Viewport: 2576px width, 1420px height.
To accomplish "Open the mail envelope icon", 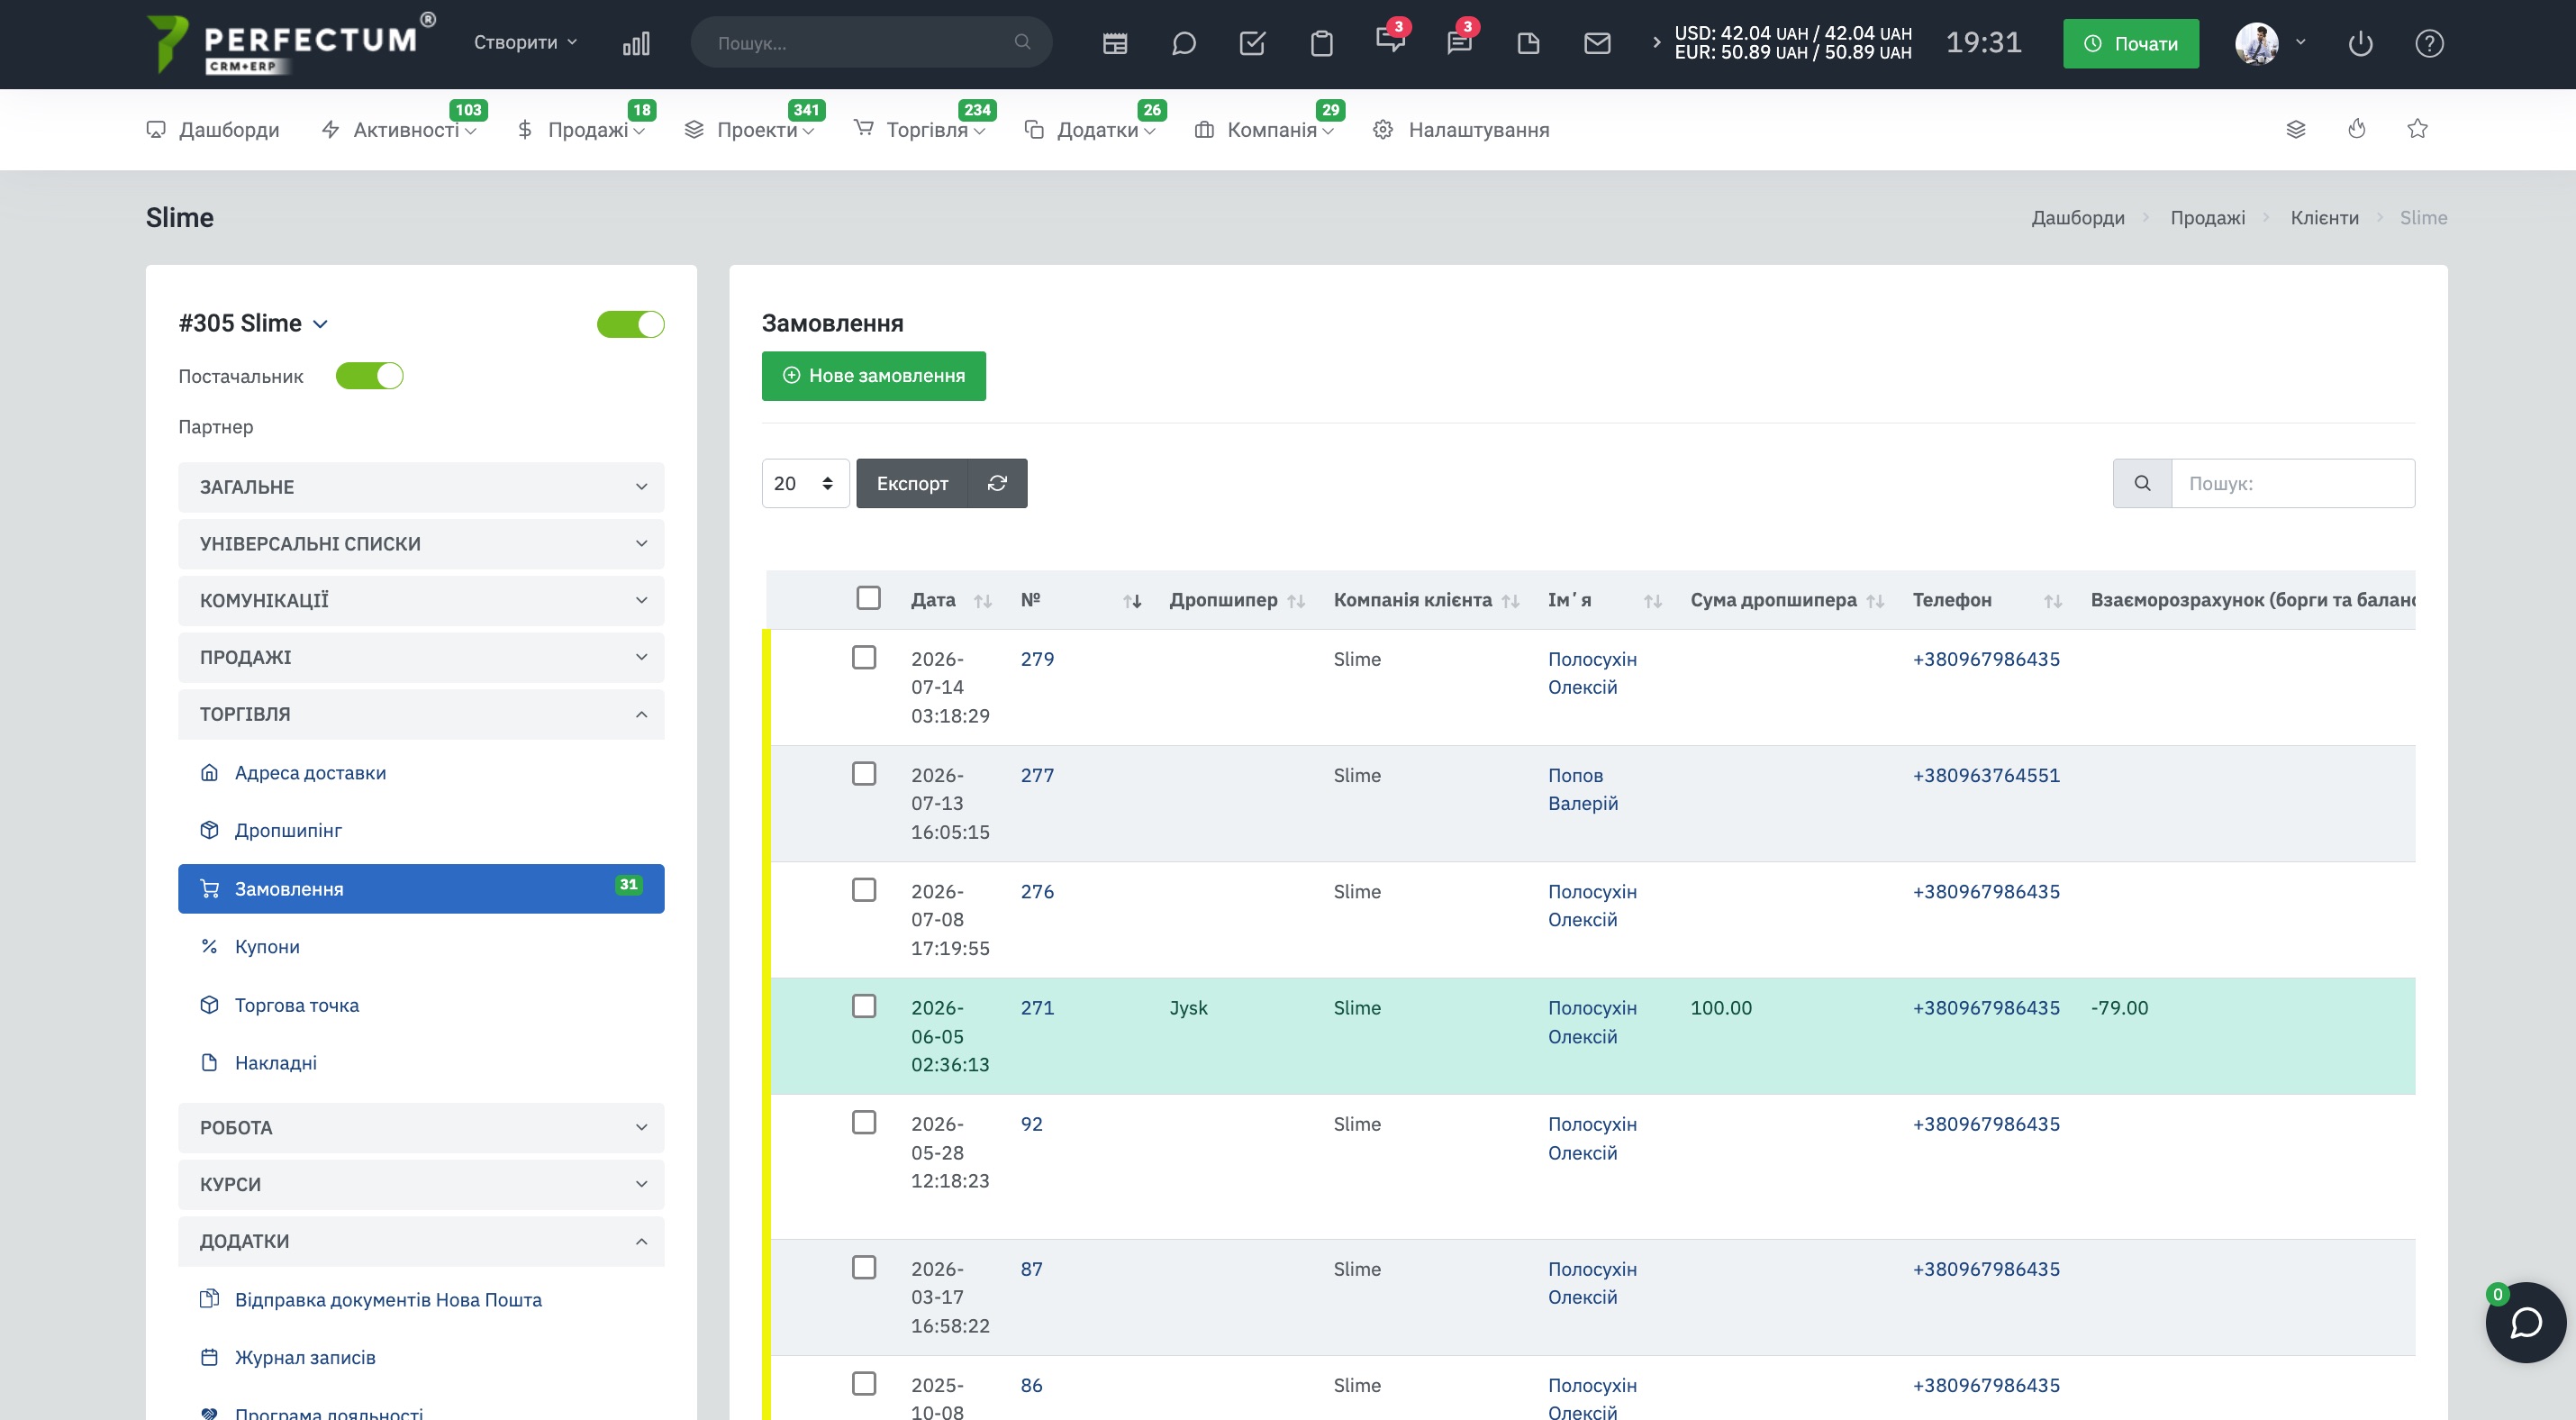I will pyautogui.click(x=1598, y=43).
